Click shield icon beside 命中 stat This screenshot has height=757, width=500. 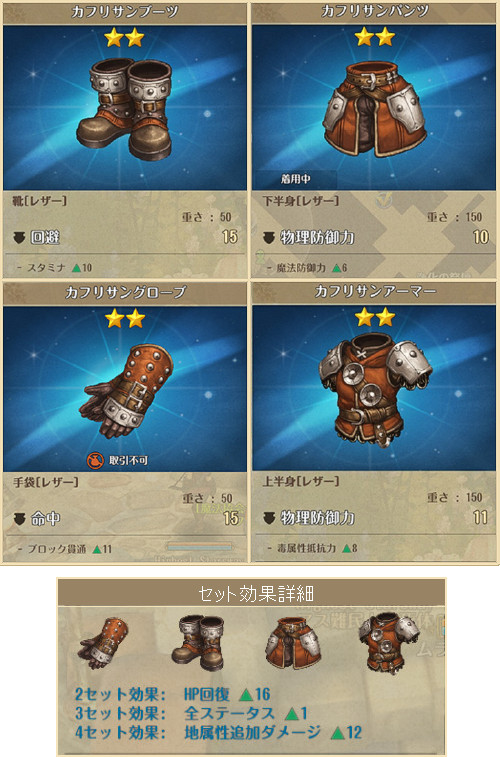click(19, 519)
